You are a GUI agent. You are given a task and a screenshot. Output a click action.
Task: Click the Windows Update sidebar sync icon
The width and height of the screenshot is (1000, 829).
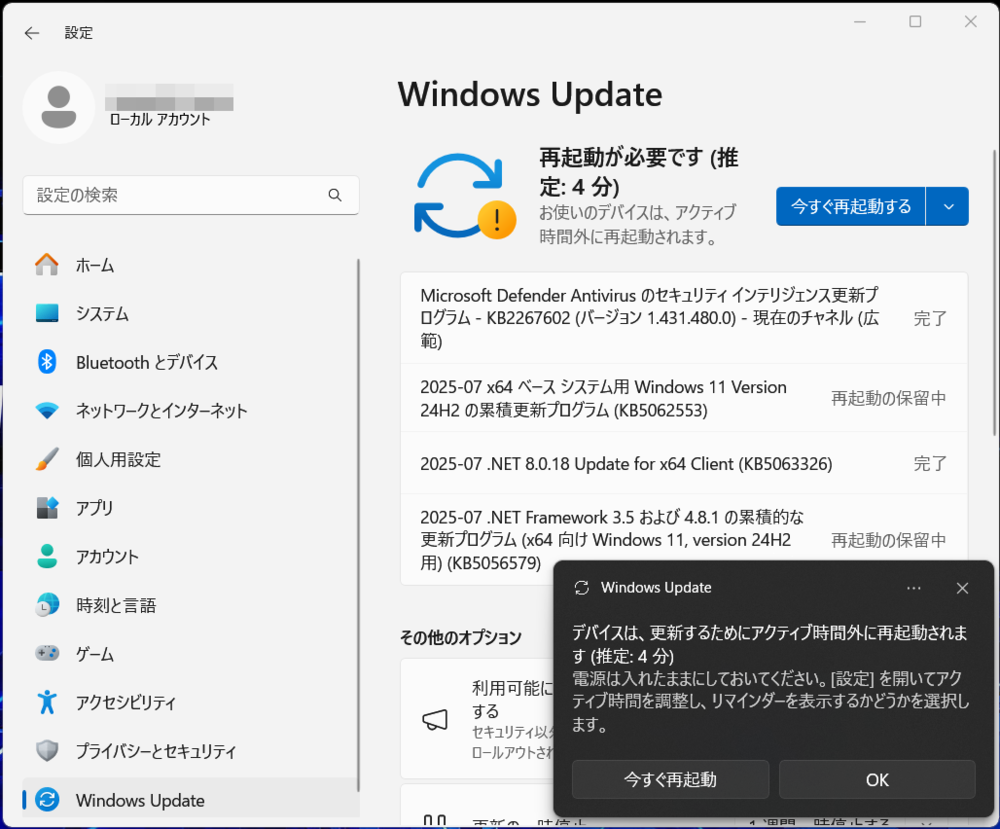pyautogui.click(x=47, y=800)
